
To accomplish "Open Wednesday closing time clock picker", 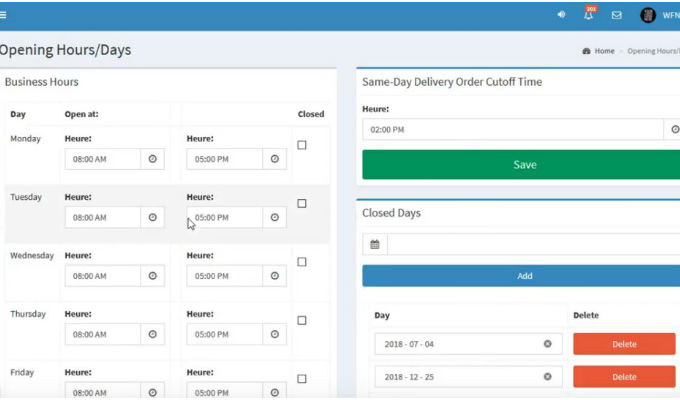I will (x=275, y=276).
